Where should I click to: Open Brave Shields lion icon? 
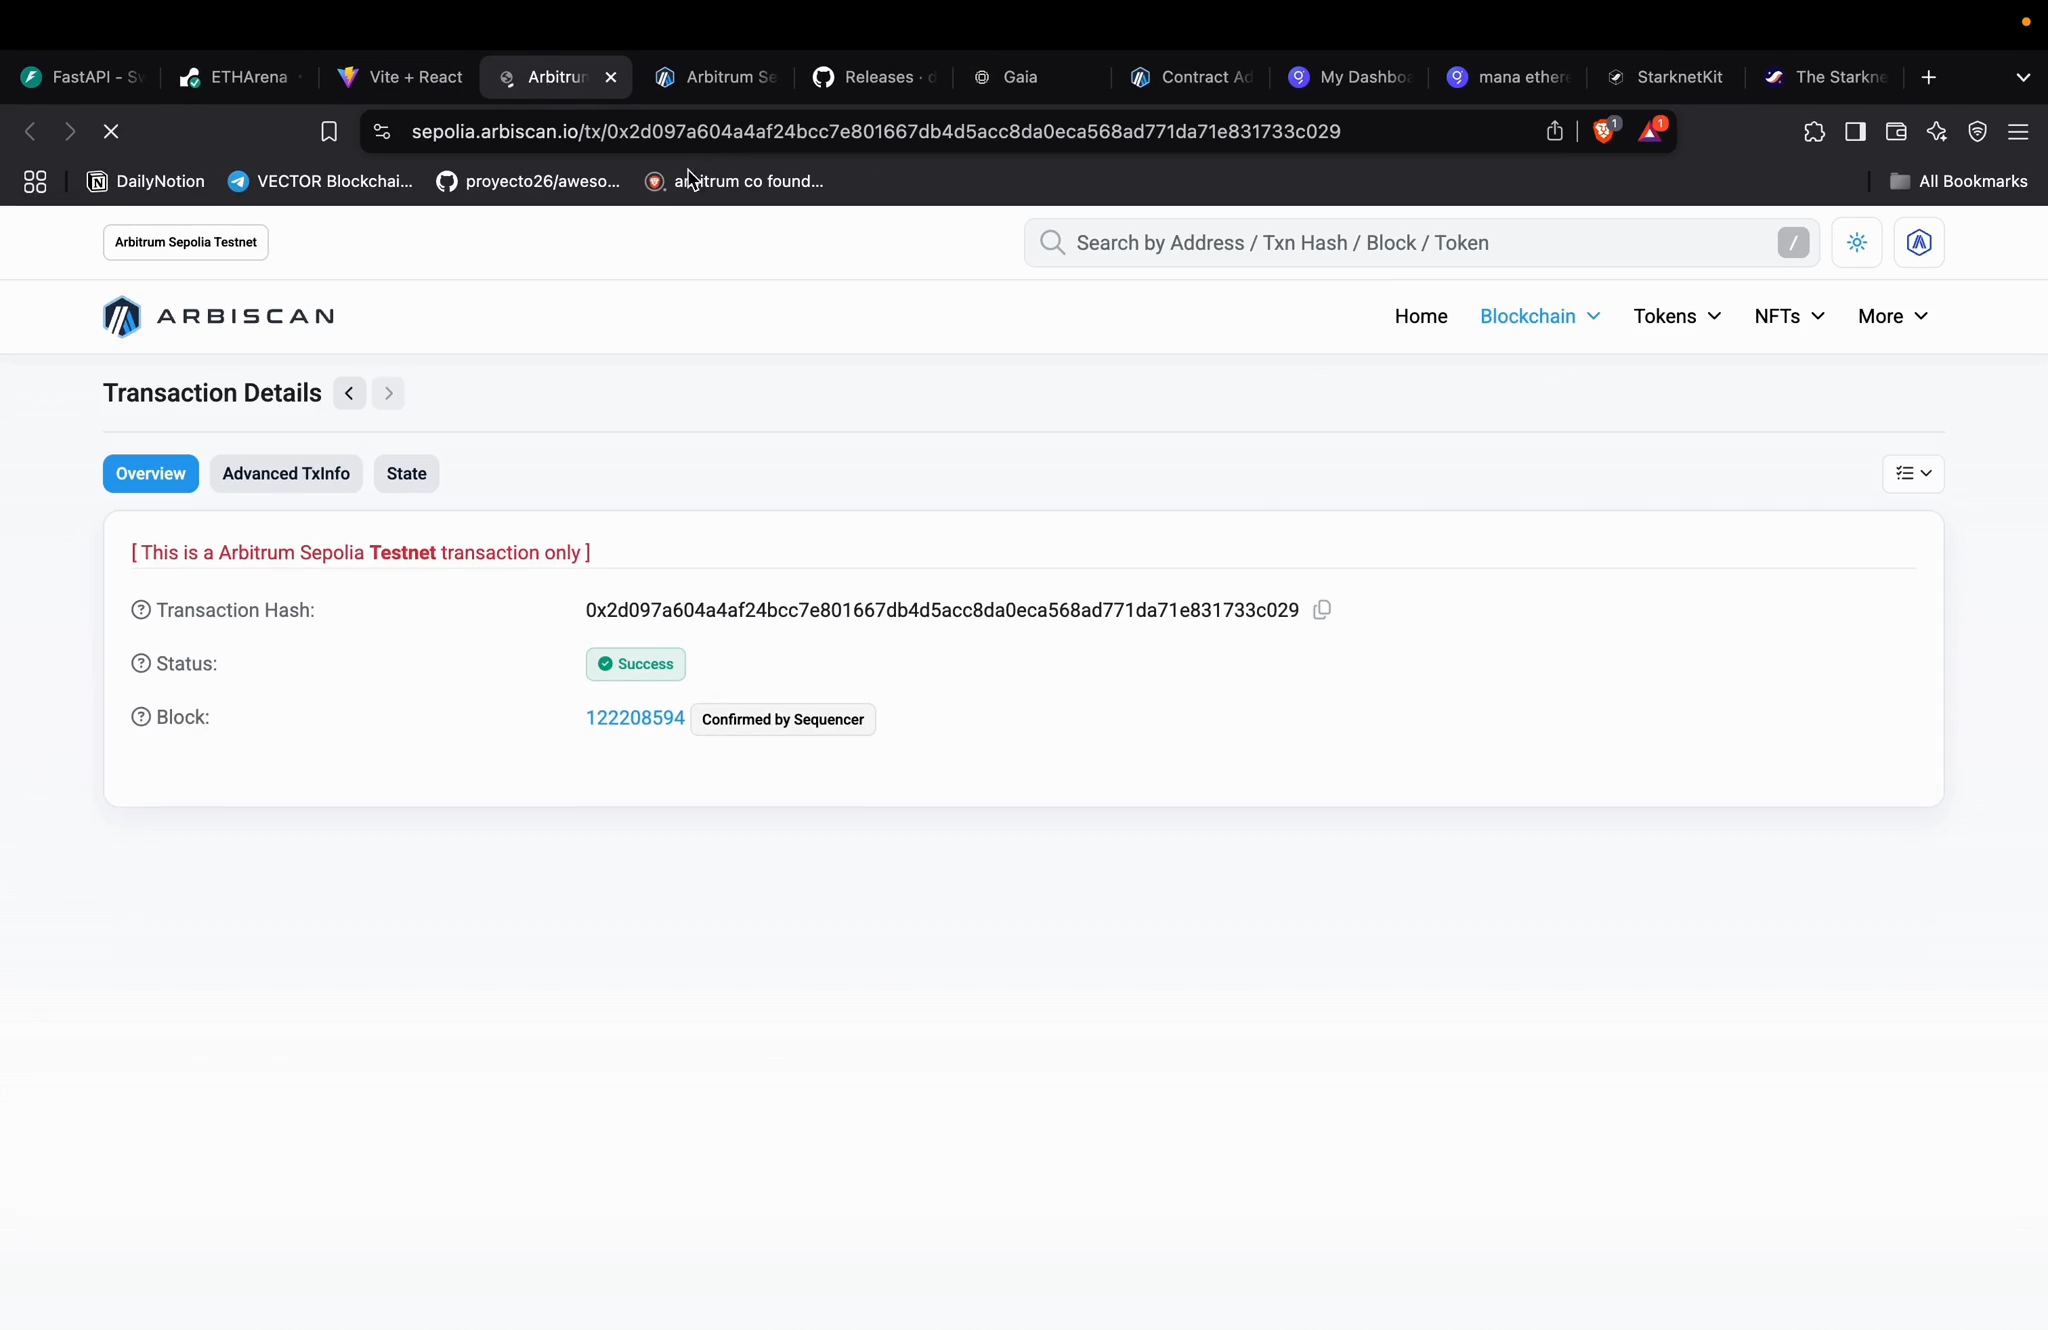1605,131
